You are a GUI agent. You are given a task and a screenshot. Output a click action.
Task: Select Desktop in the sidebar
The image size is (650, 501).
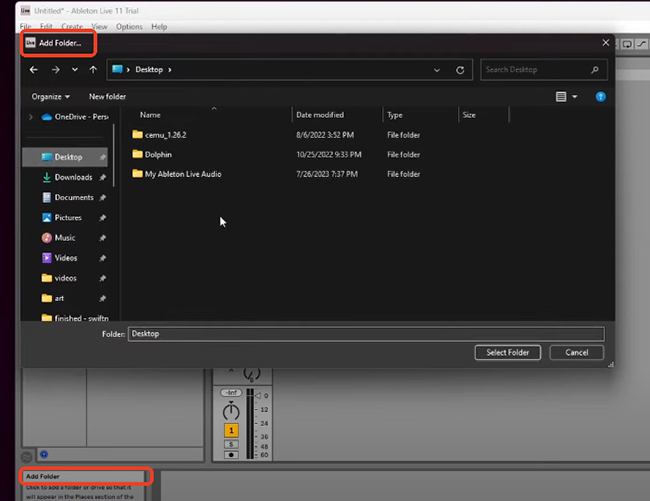pos(65,157)
